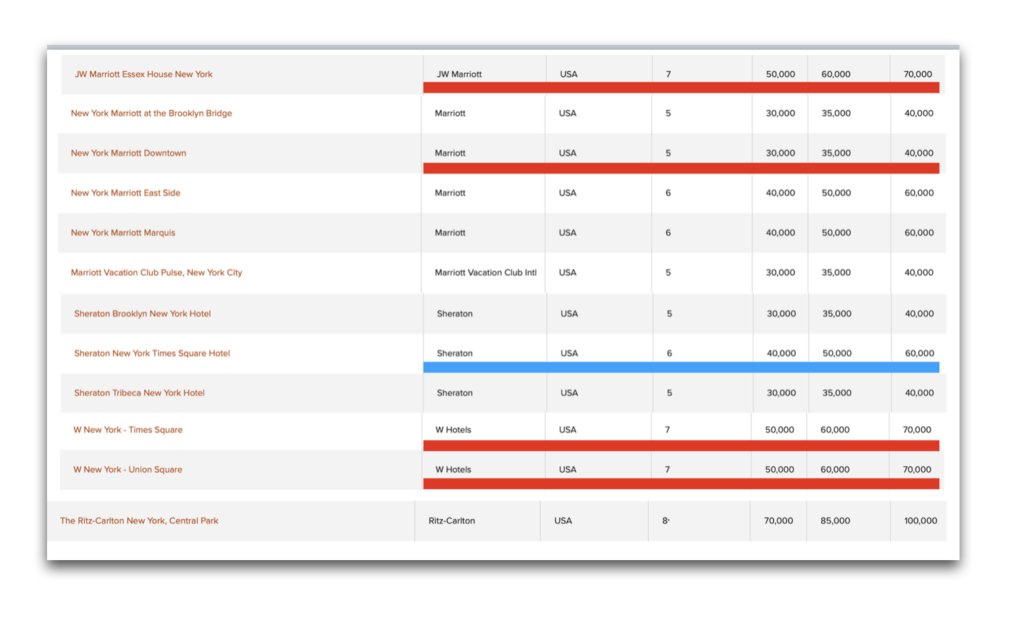Select Sheraton New York Times Square Hotel
Viewport: 1024px width, 618px height.
(152, 353)
